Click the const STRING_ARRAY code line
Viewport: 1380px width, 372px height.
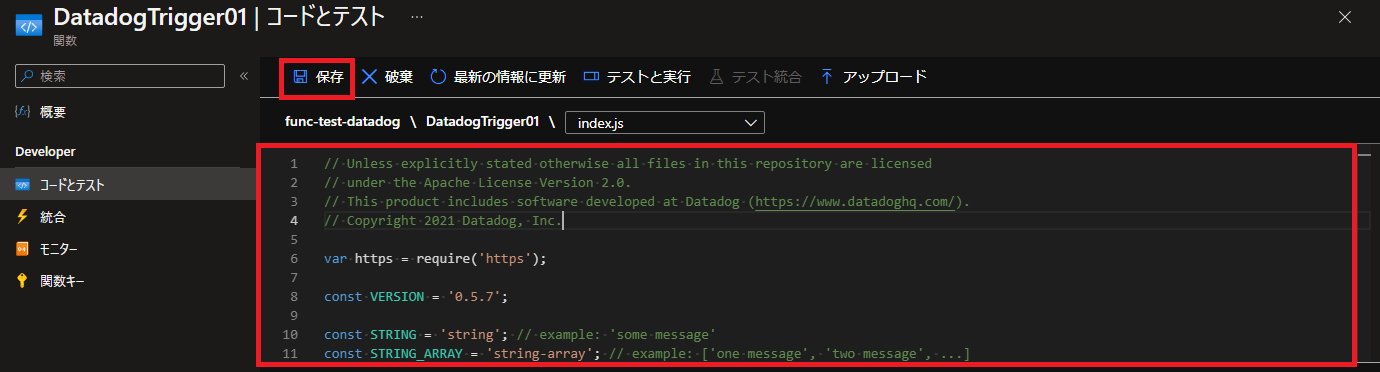point(647,354)
